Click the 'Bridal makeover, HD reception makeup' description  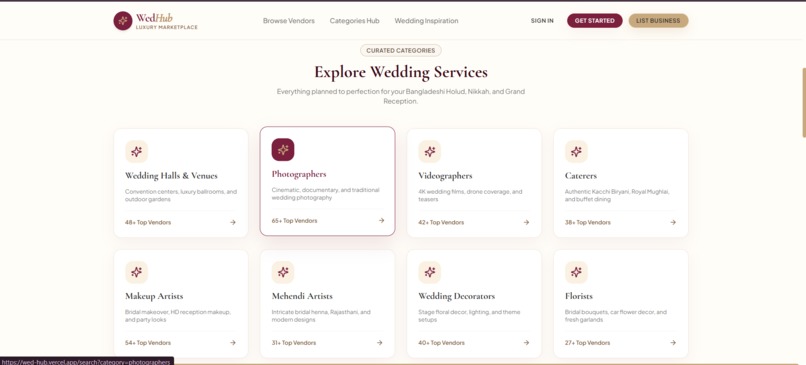coord(178,316)
